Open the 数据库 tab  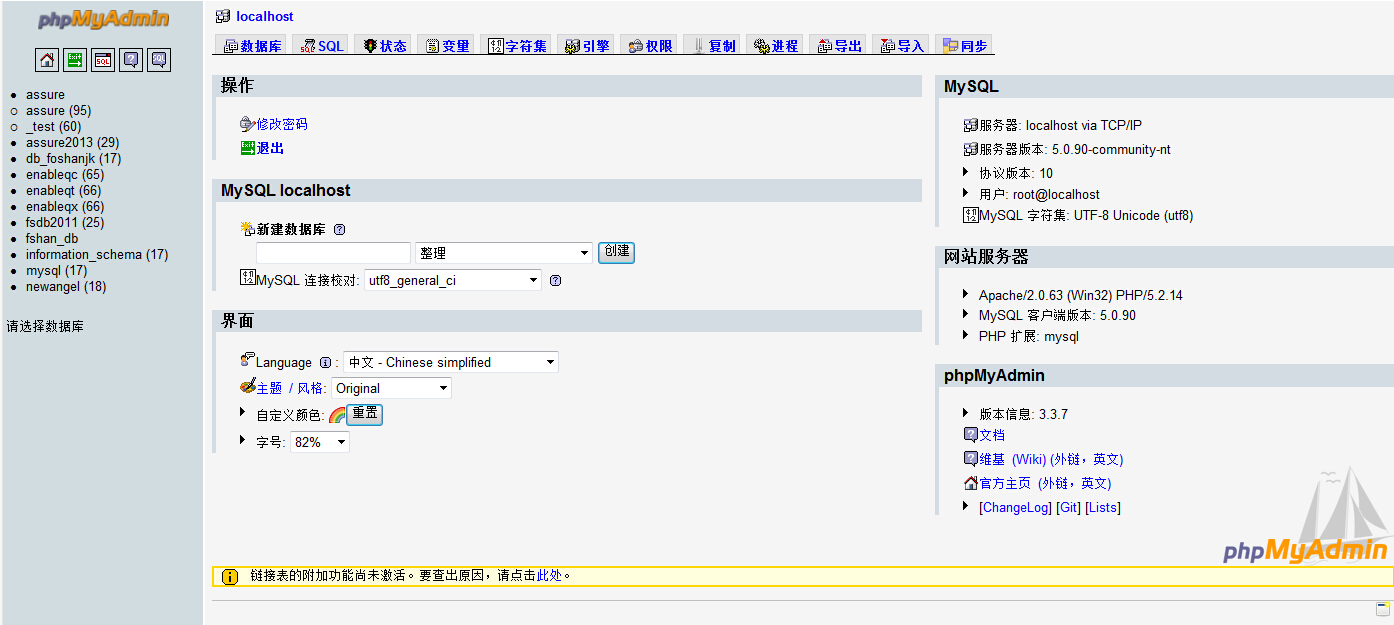coord(252,46)
